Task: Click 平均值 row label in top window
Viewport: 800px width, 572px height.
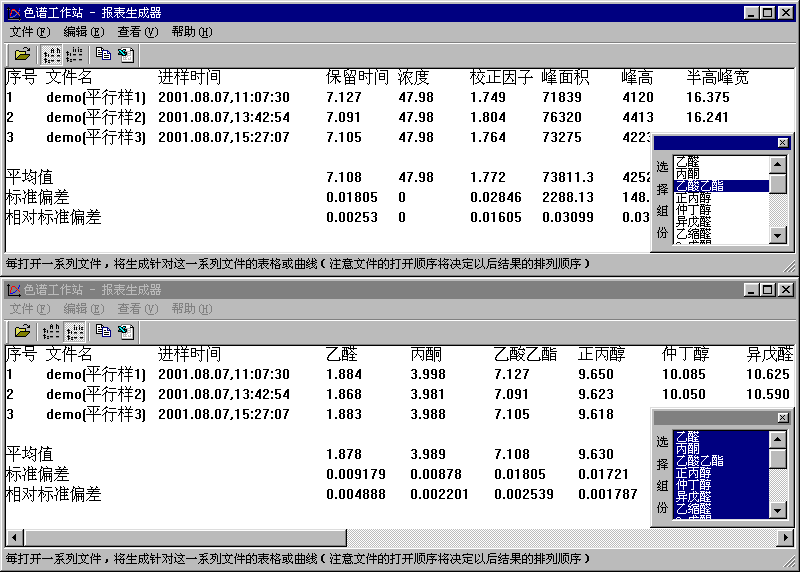Action: [x=30, y=177]
